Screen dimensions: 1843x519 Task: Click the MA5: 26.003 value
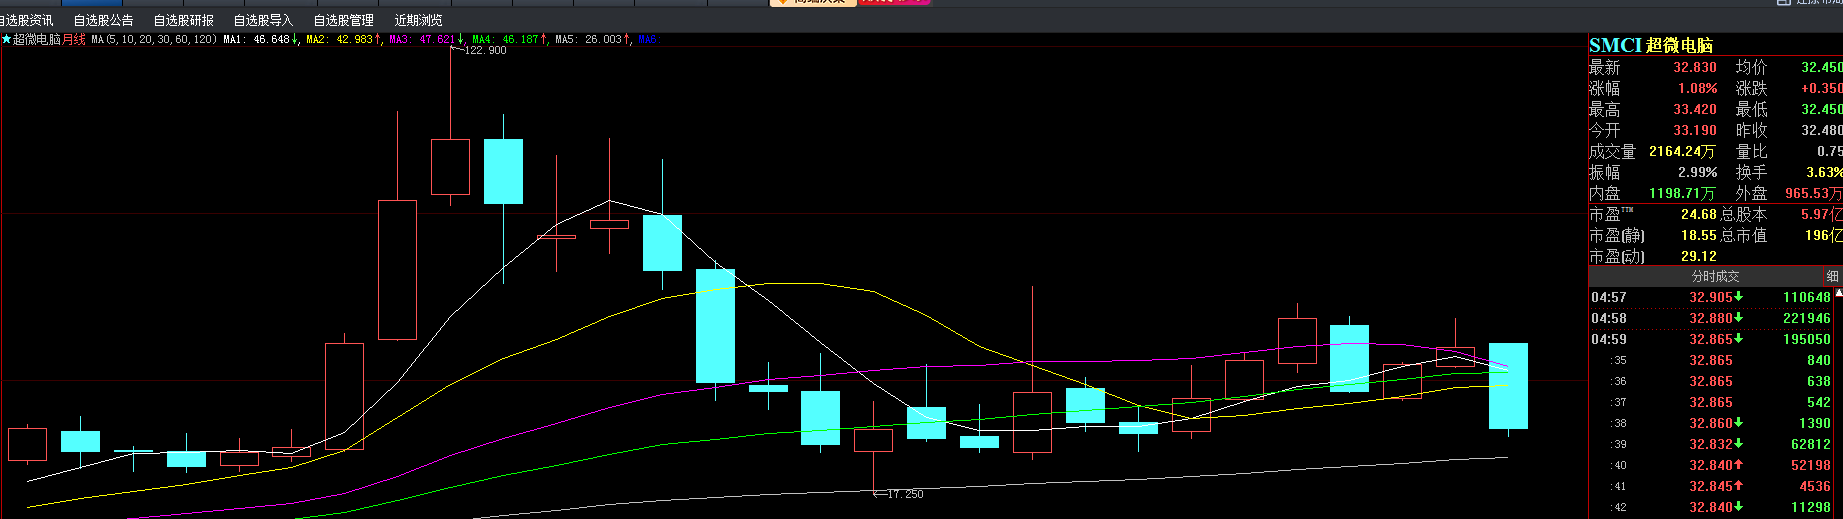588,39
